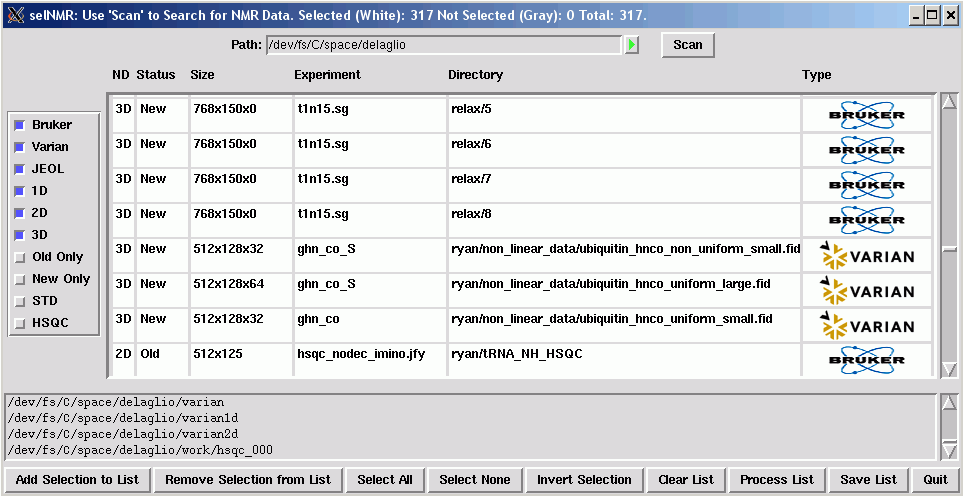Toggle the HSQC filter checkbox
Viewport: 963px width, 496px height.
(19, 323)
